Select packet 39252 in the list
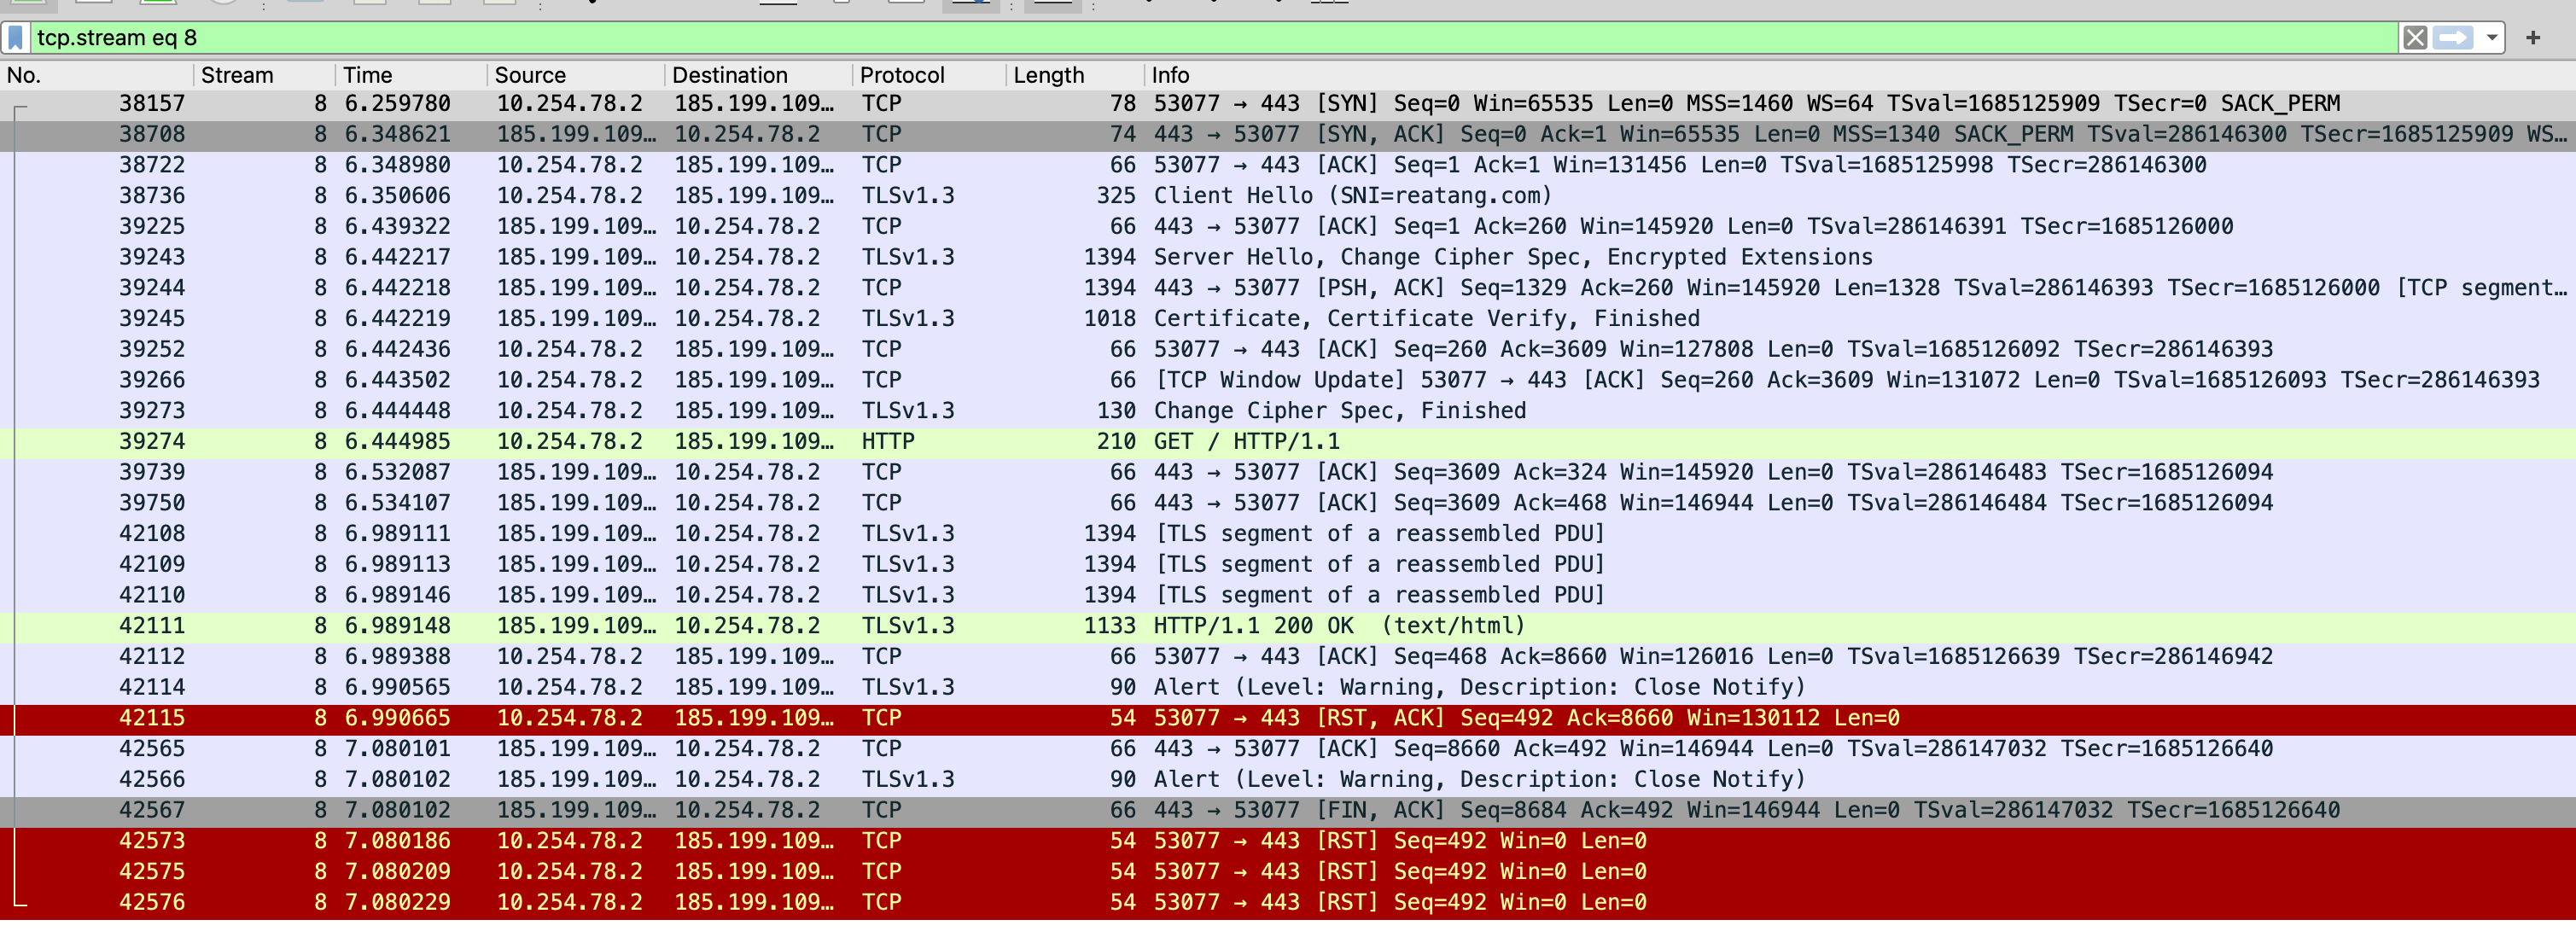 point(1288,350)
